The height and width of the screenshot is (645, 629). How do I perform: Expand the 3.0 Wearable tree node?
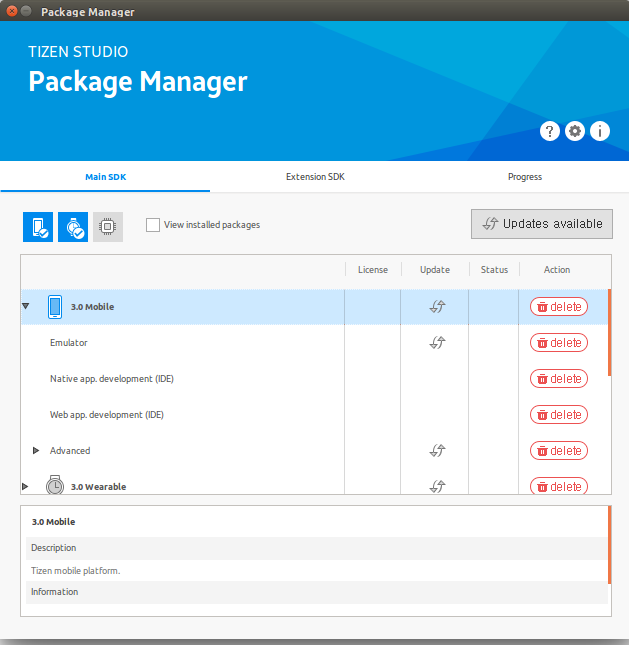[x=26, y=487]
